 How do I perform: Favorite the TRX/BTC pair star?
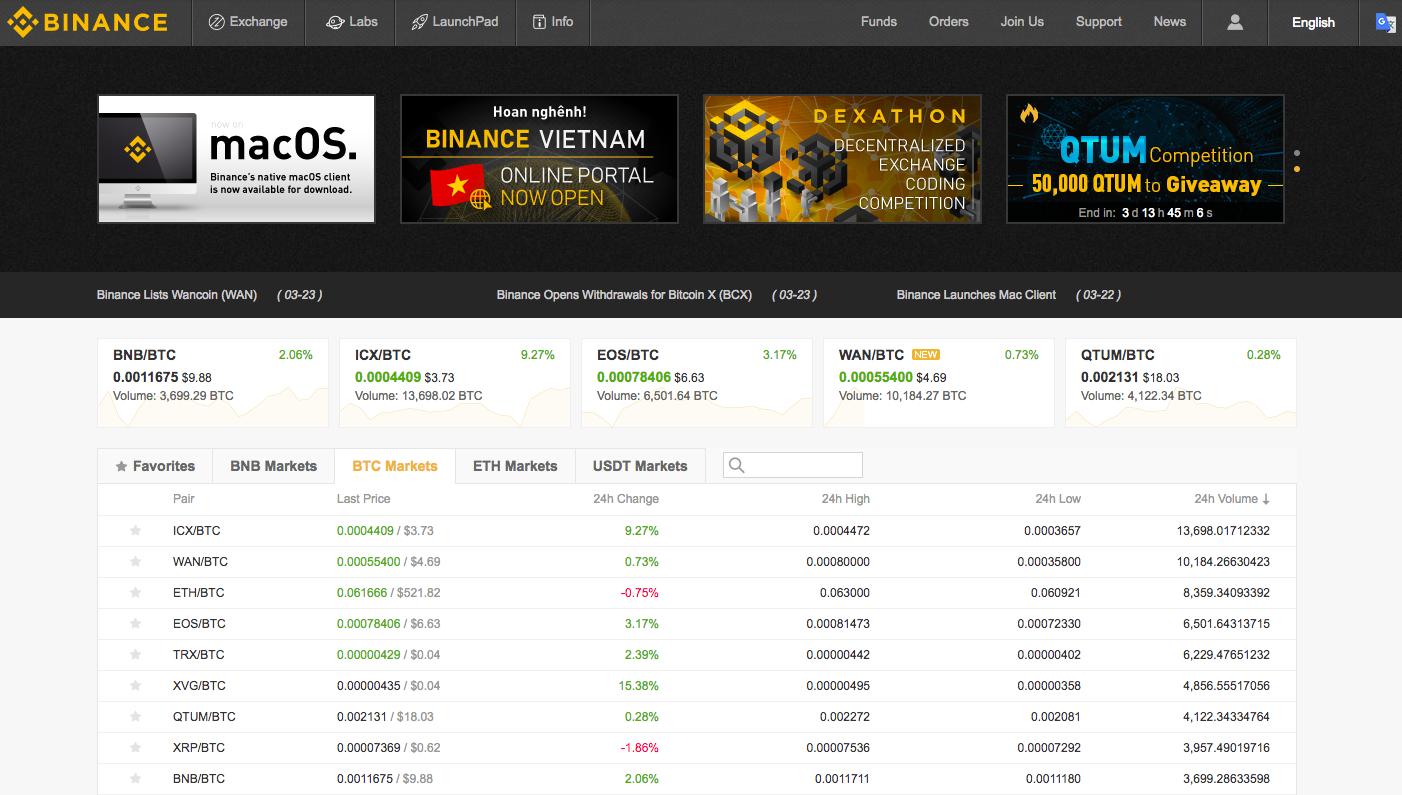click(135, 655)
